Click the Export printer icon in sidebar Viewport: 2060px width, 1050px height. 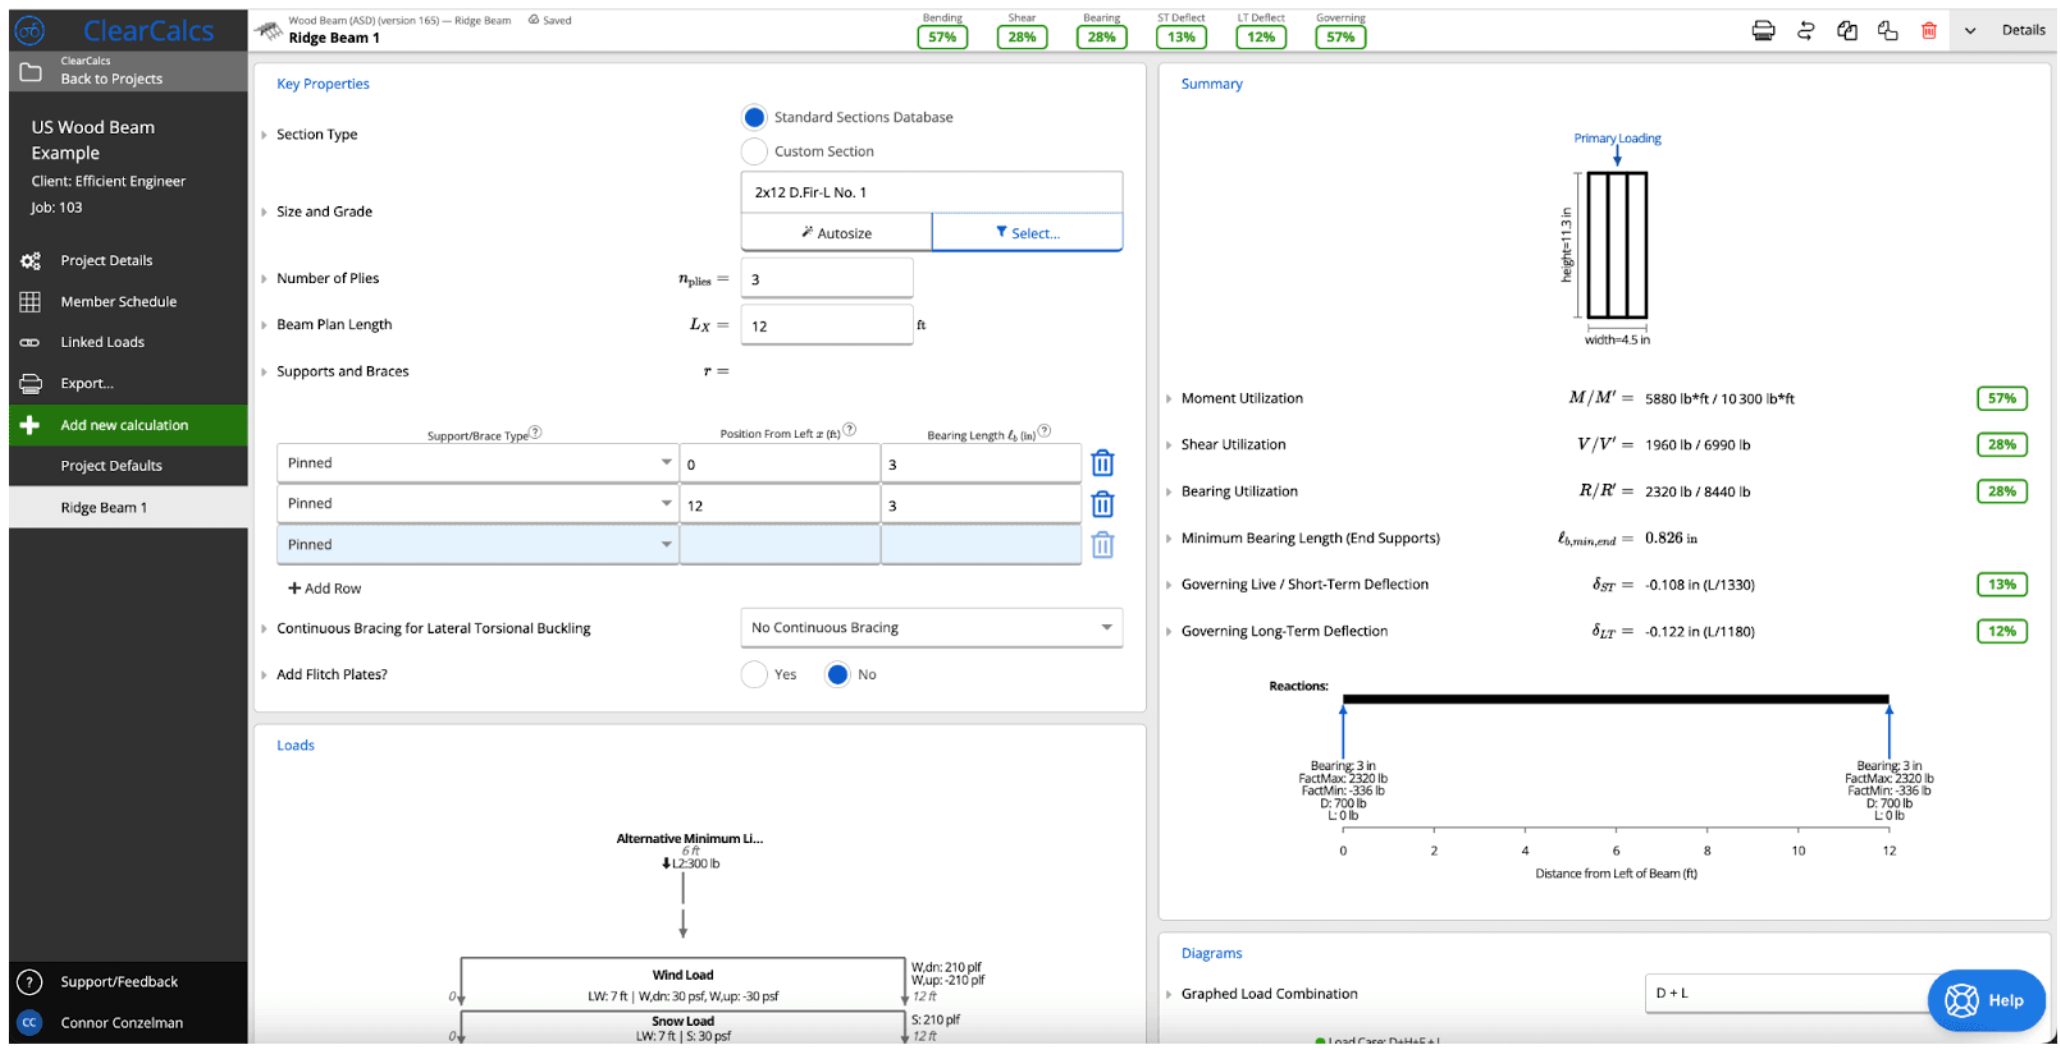pos(31,383)
